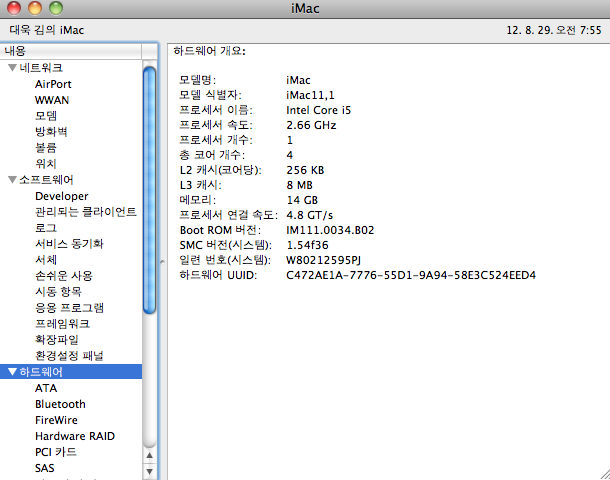
Task: Click the split pane divider handle
Action: (x=162, y=260)
